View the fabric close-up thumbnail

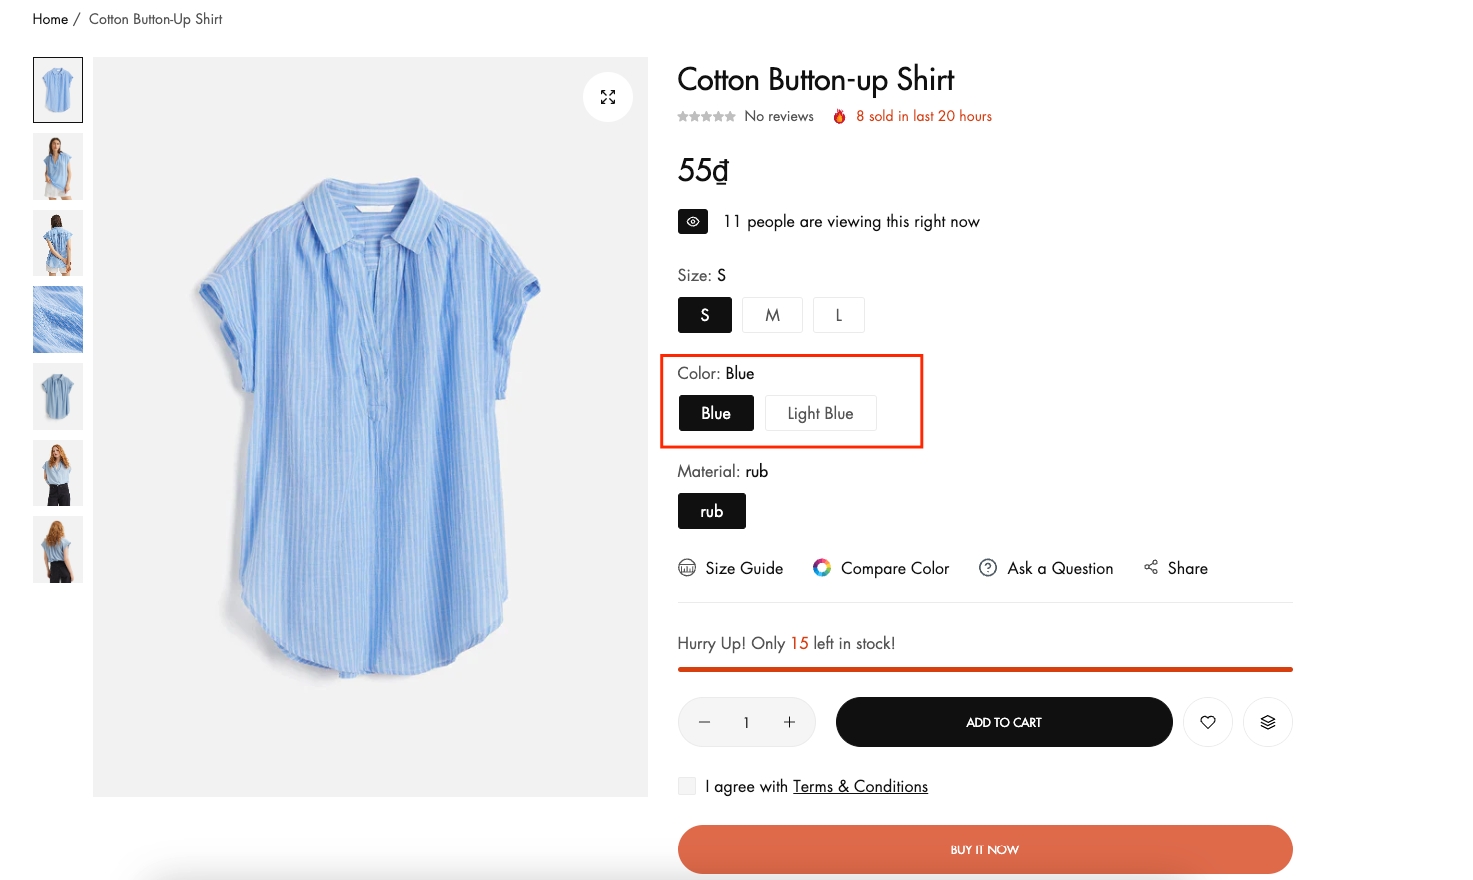pos(58,320)
